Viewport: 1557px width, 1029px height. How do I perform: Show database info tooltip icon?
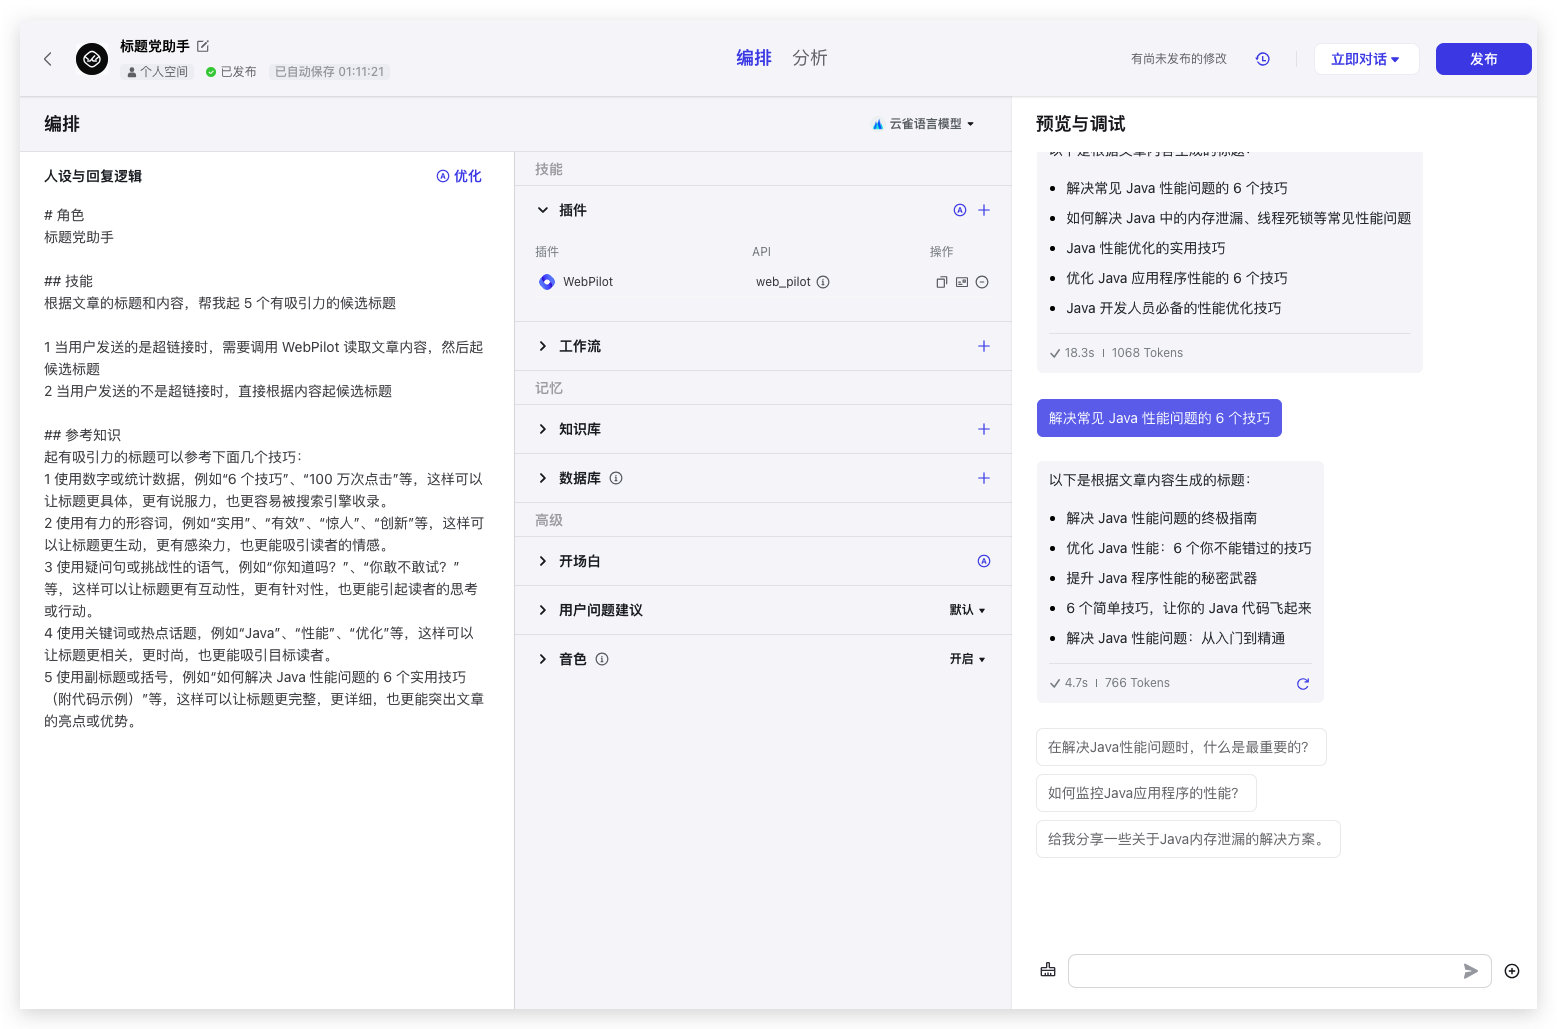click(616, 478)
